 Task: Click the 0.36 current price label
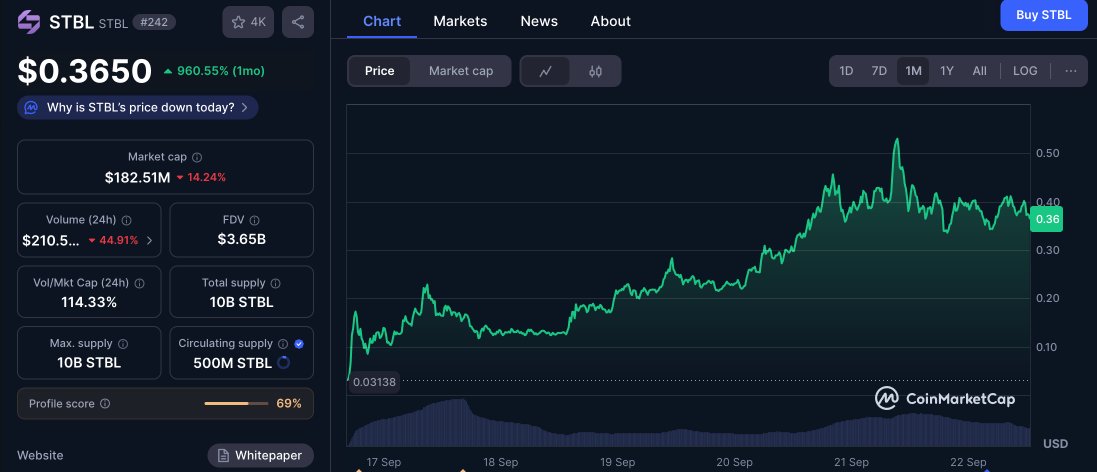[x=1047, y=219]
